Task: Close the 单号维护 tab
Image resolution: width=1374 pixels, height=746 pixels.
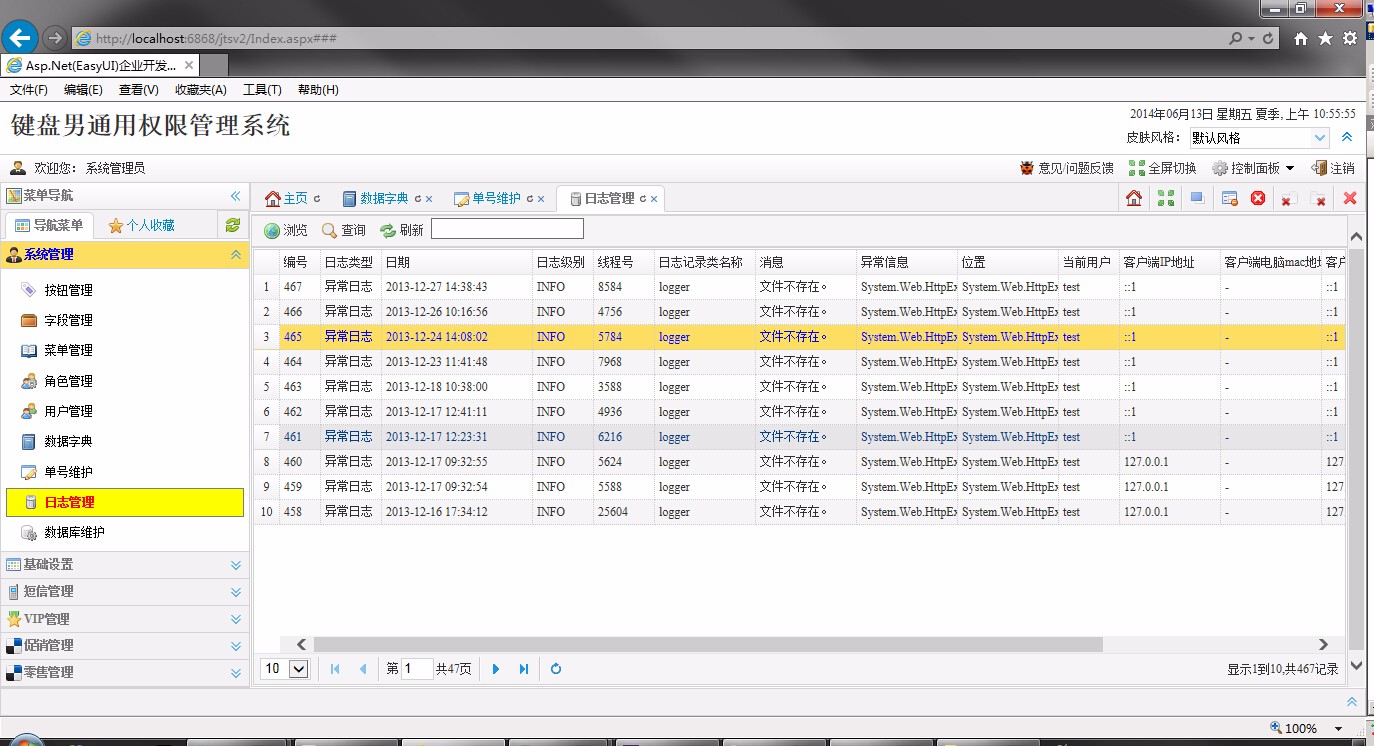Action: (x=539, y=199)
